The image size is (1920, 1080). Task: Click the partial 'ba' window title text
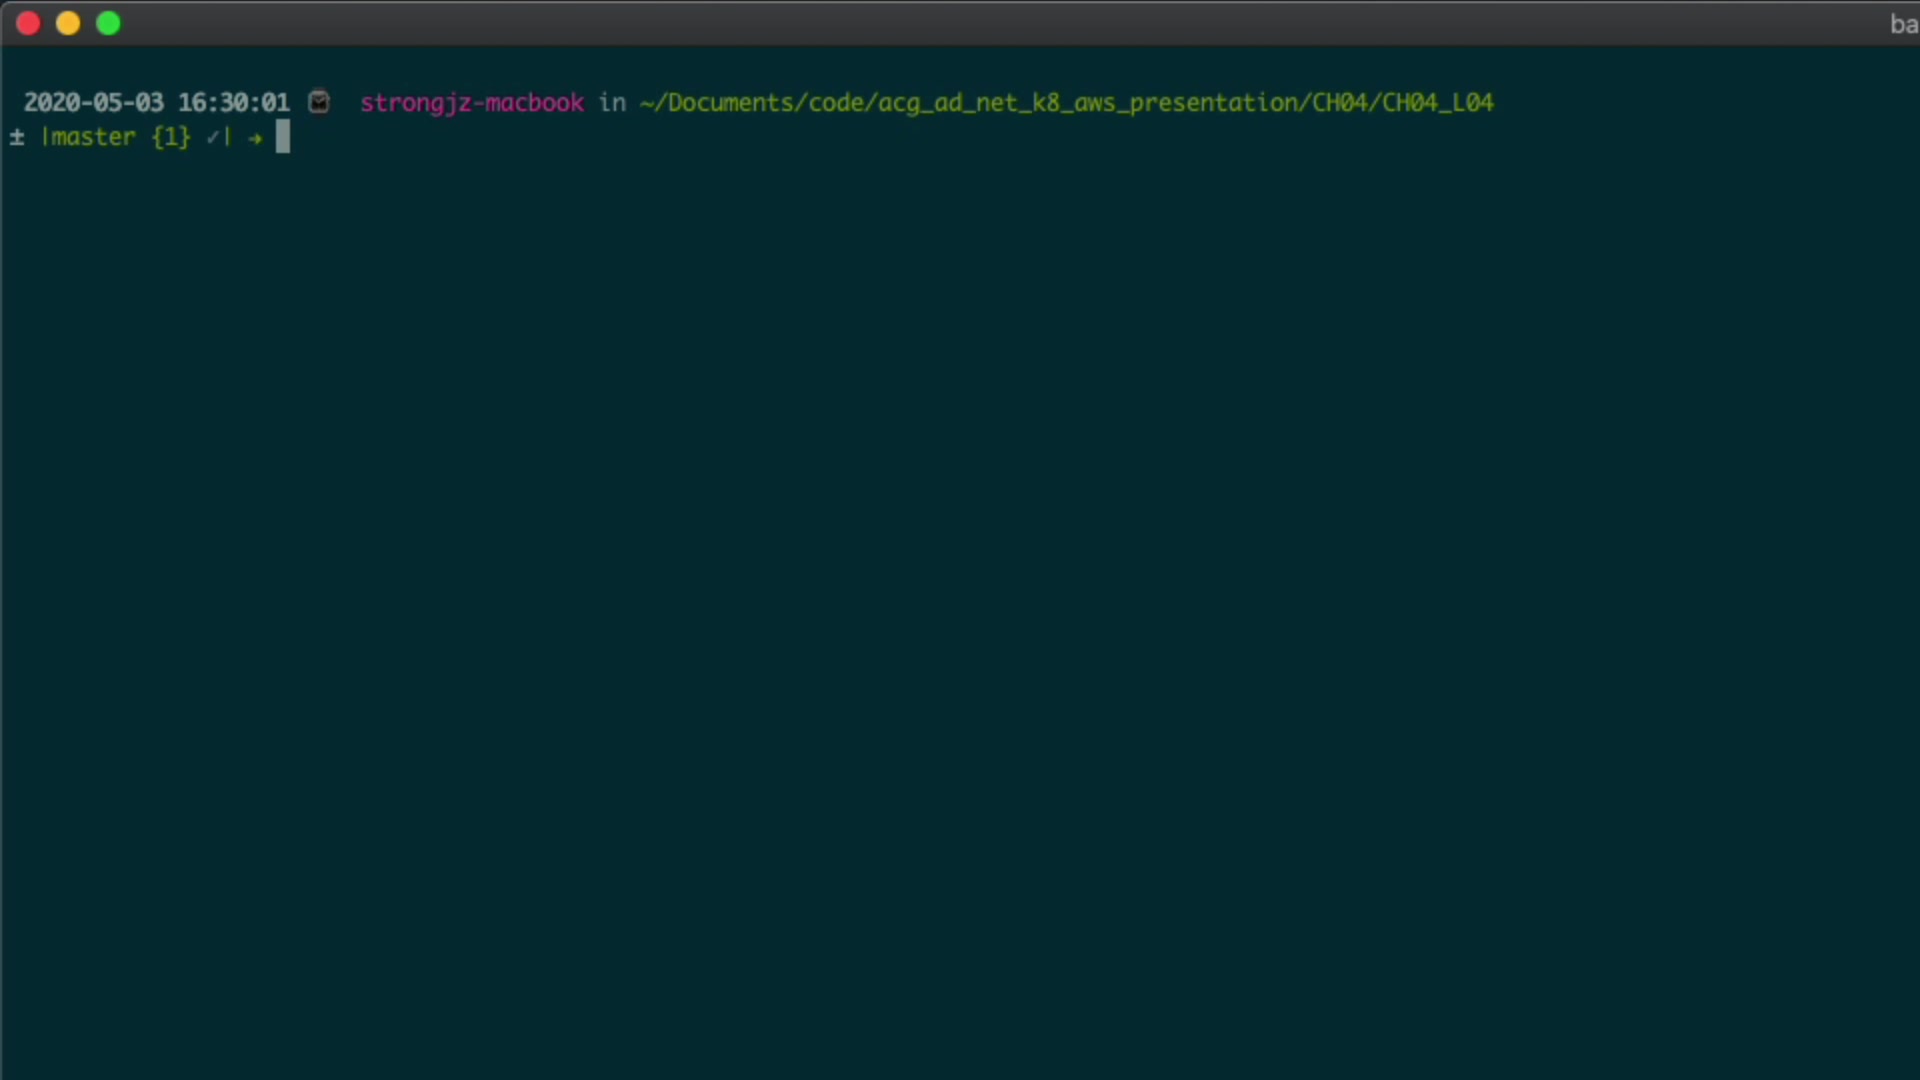tap(1903, 24)
